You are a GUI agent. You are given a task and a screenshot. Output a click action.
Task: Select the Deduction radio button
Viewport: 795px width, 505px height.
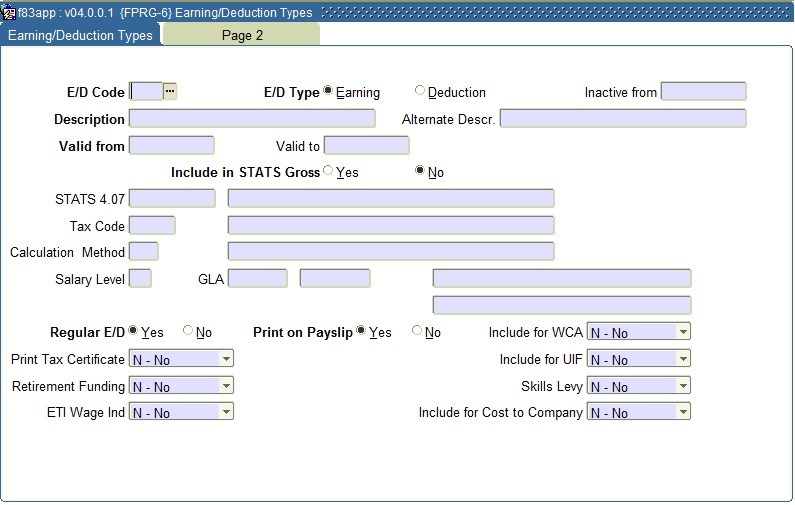(420, 92)
